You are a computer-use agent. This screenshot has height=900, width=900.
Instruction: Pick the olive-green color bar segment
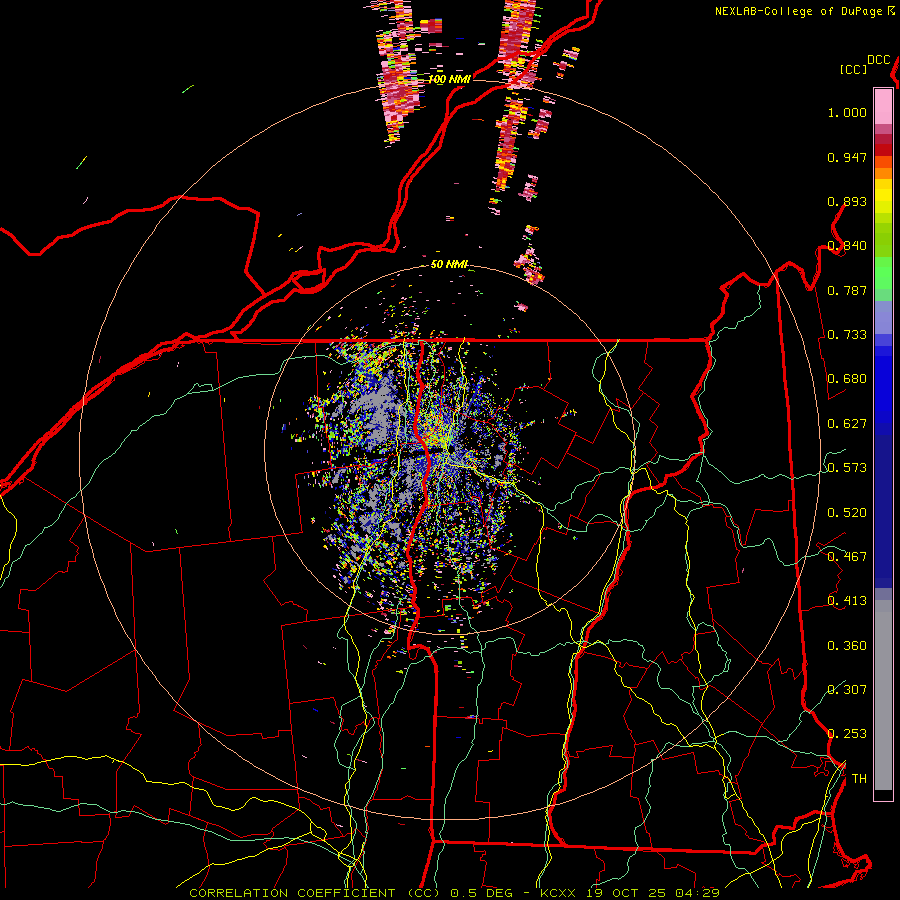883,239
